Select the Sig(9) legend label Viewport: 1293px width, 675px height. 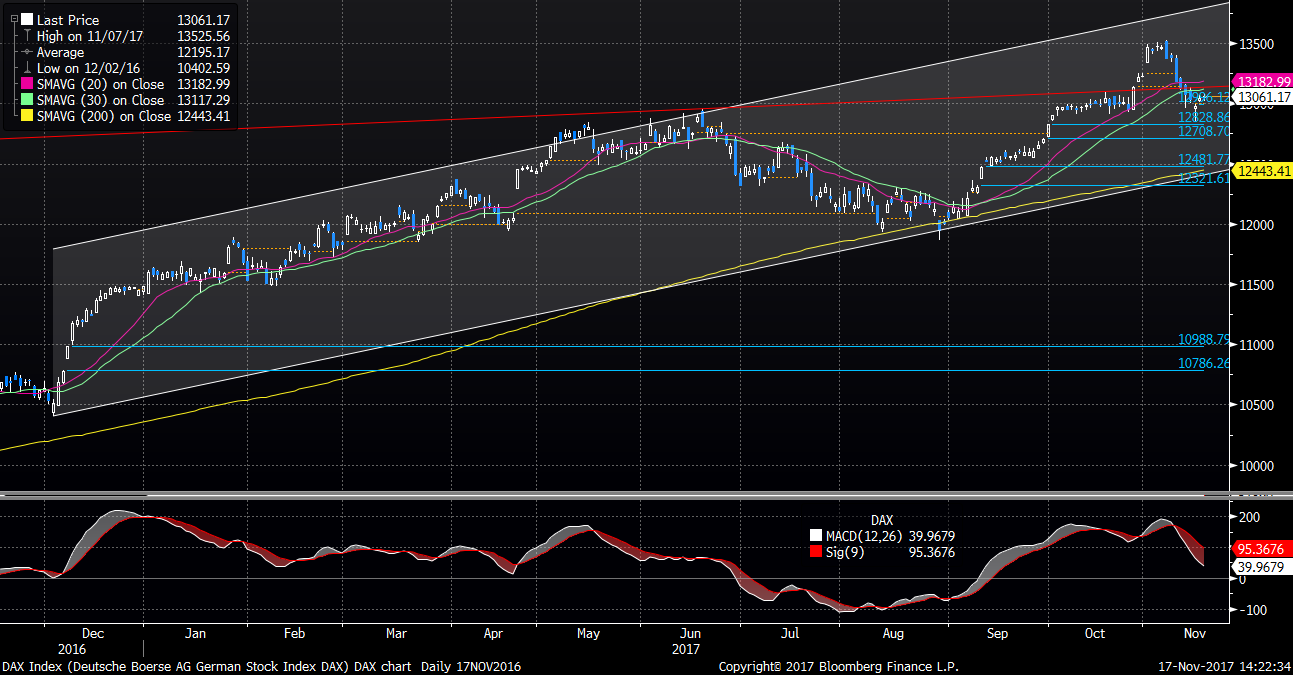(845, 552)
